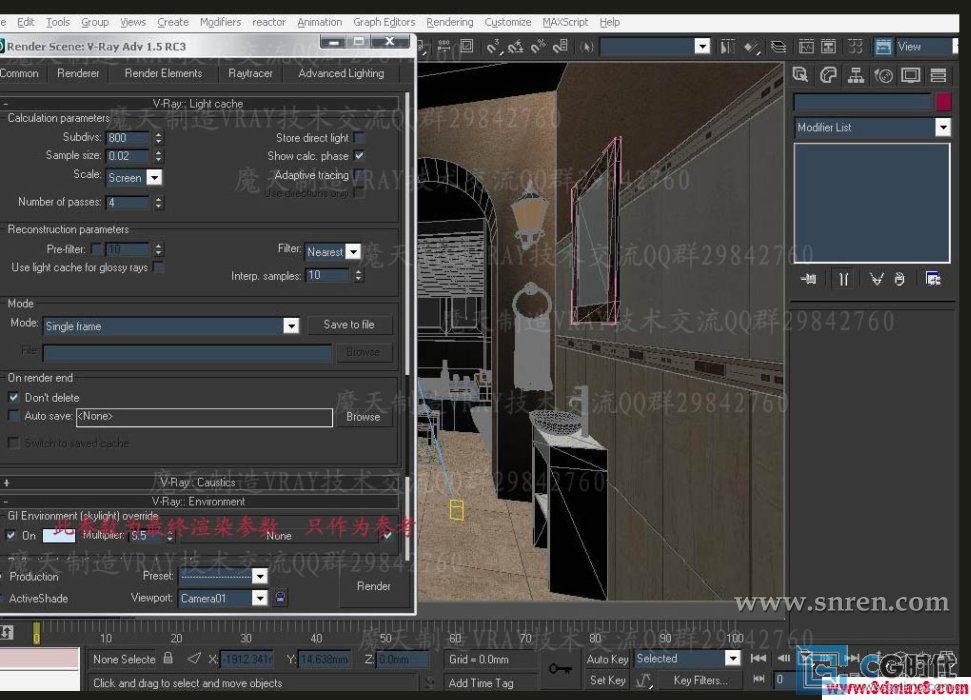Select the Align tool icon
The image size is (971, 700).
(751, 46)
